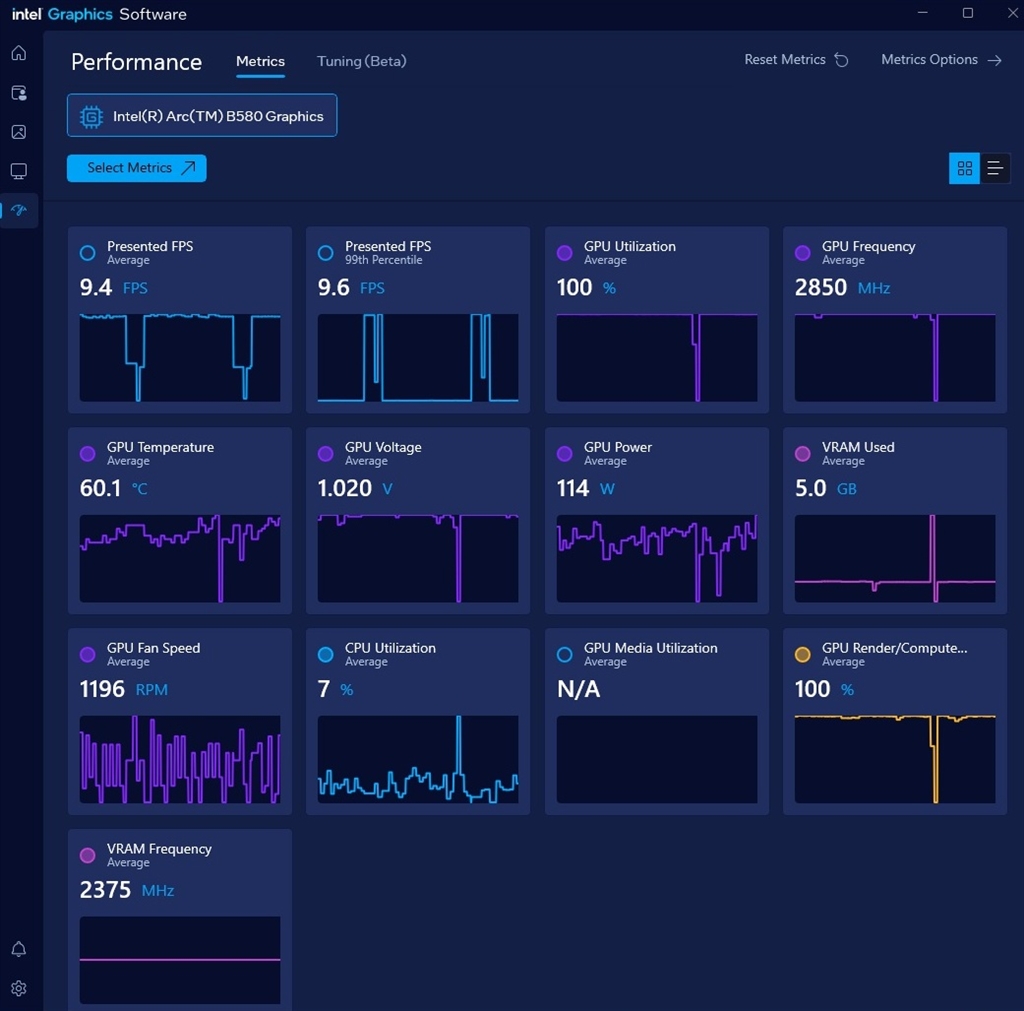
Task: Switch to the Tuning (Beta) tab
Action: [x=361, y=61]
